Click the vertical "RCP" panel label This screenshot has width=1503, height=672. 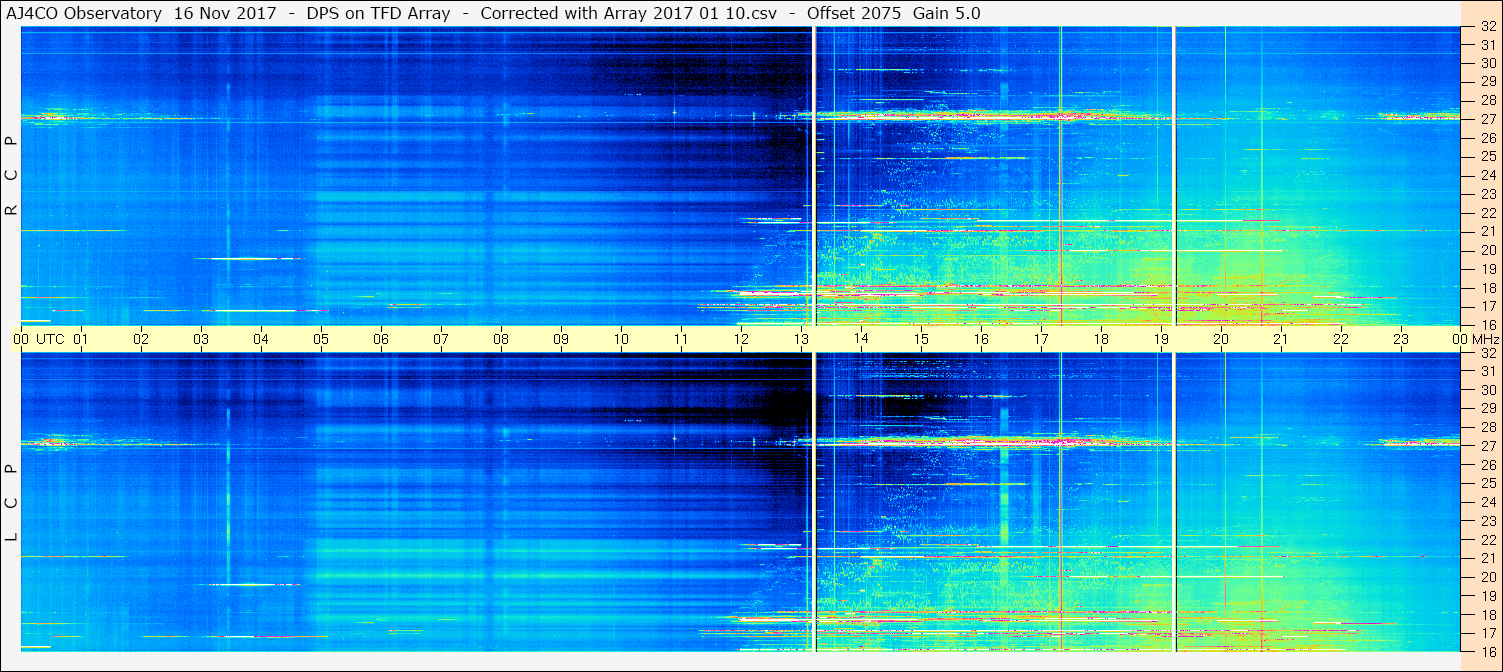click(12, 175)
